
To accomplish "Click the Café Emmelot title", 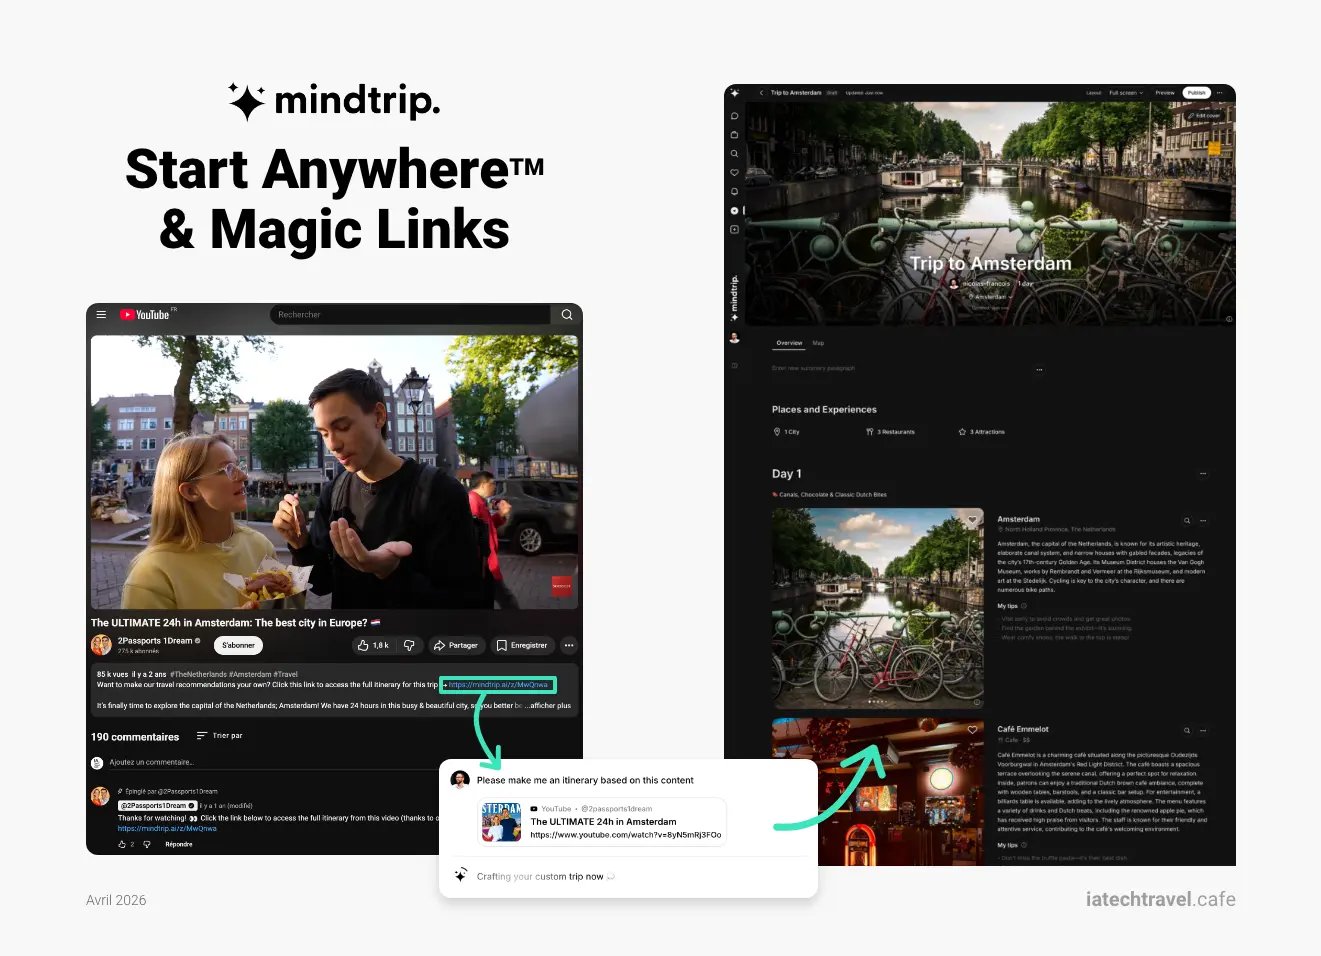I will coord(1023,729).
